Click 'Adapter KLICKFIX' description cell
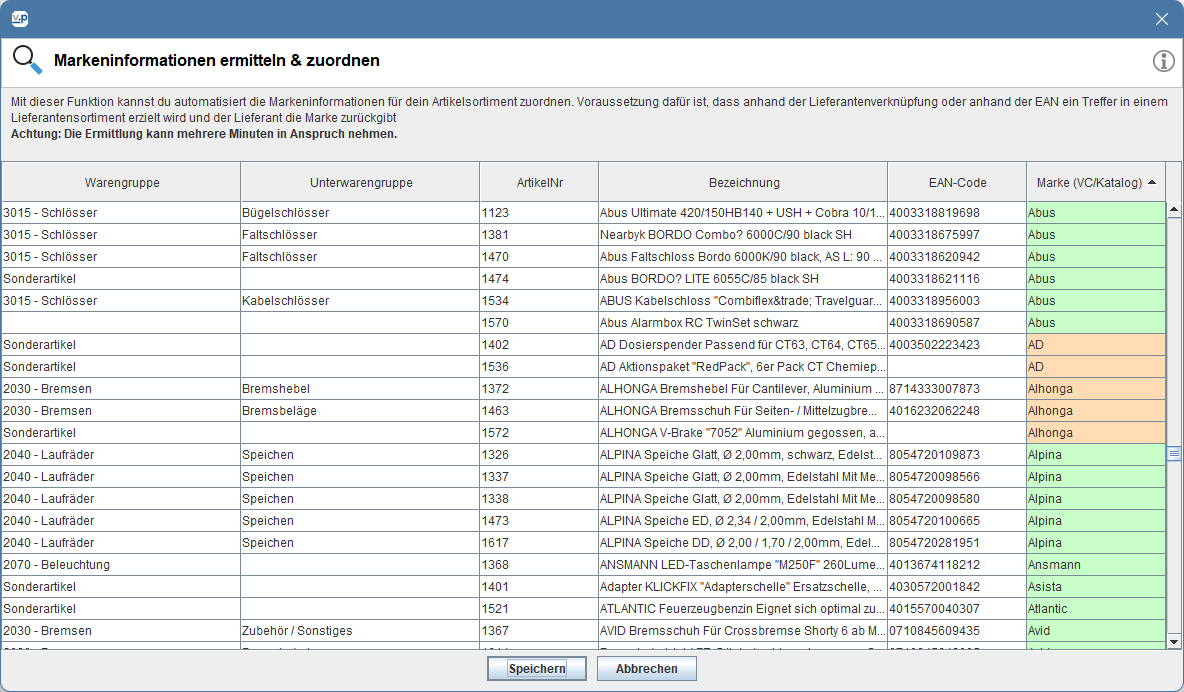 (x=743, y=586)
